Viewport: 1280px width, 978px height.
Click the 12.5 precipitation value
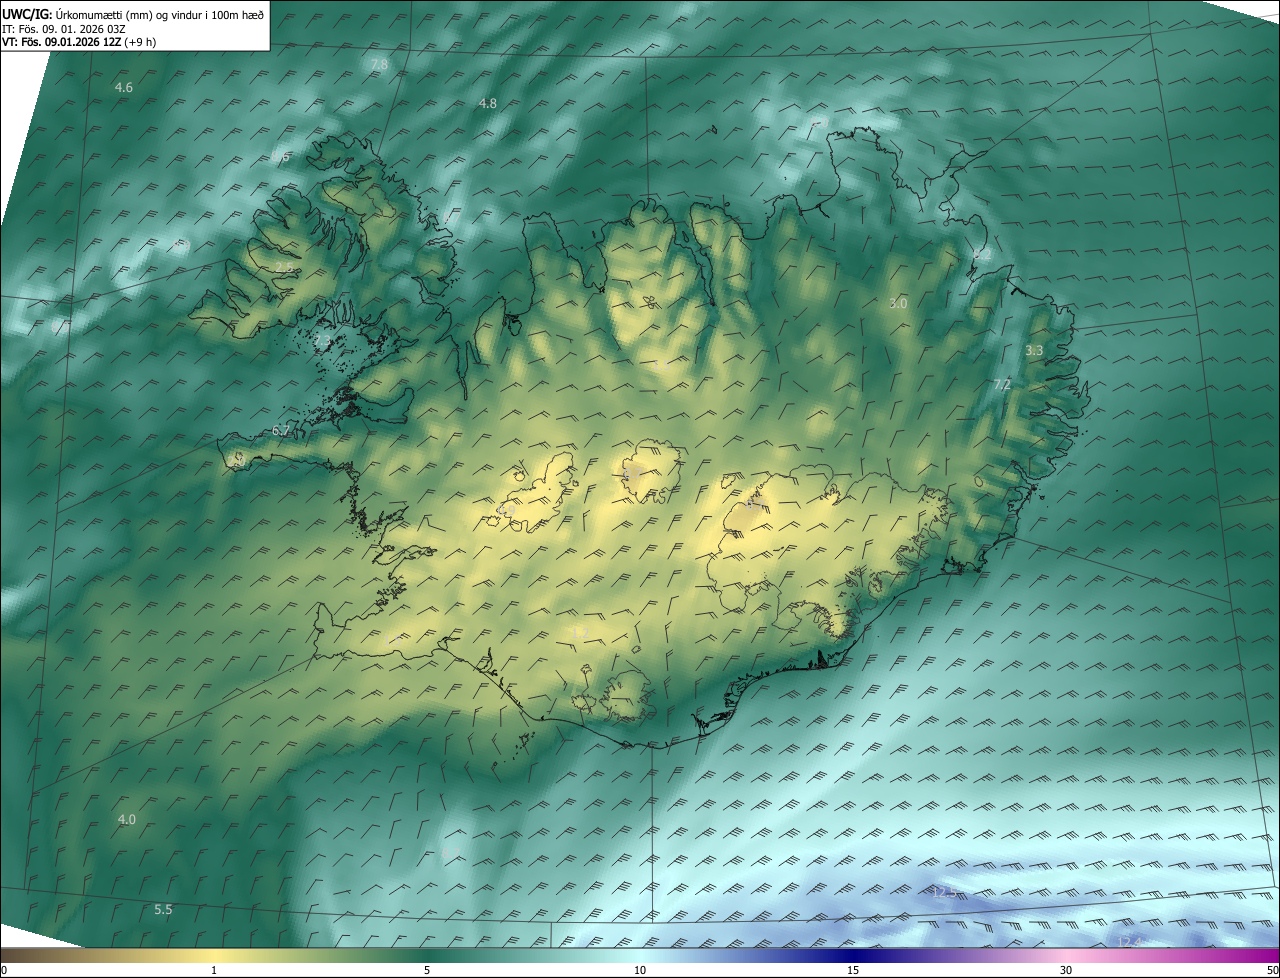point(944,891)
